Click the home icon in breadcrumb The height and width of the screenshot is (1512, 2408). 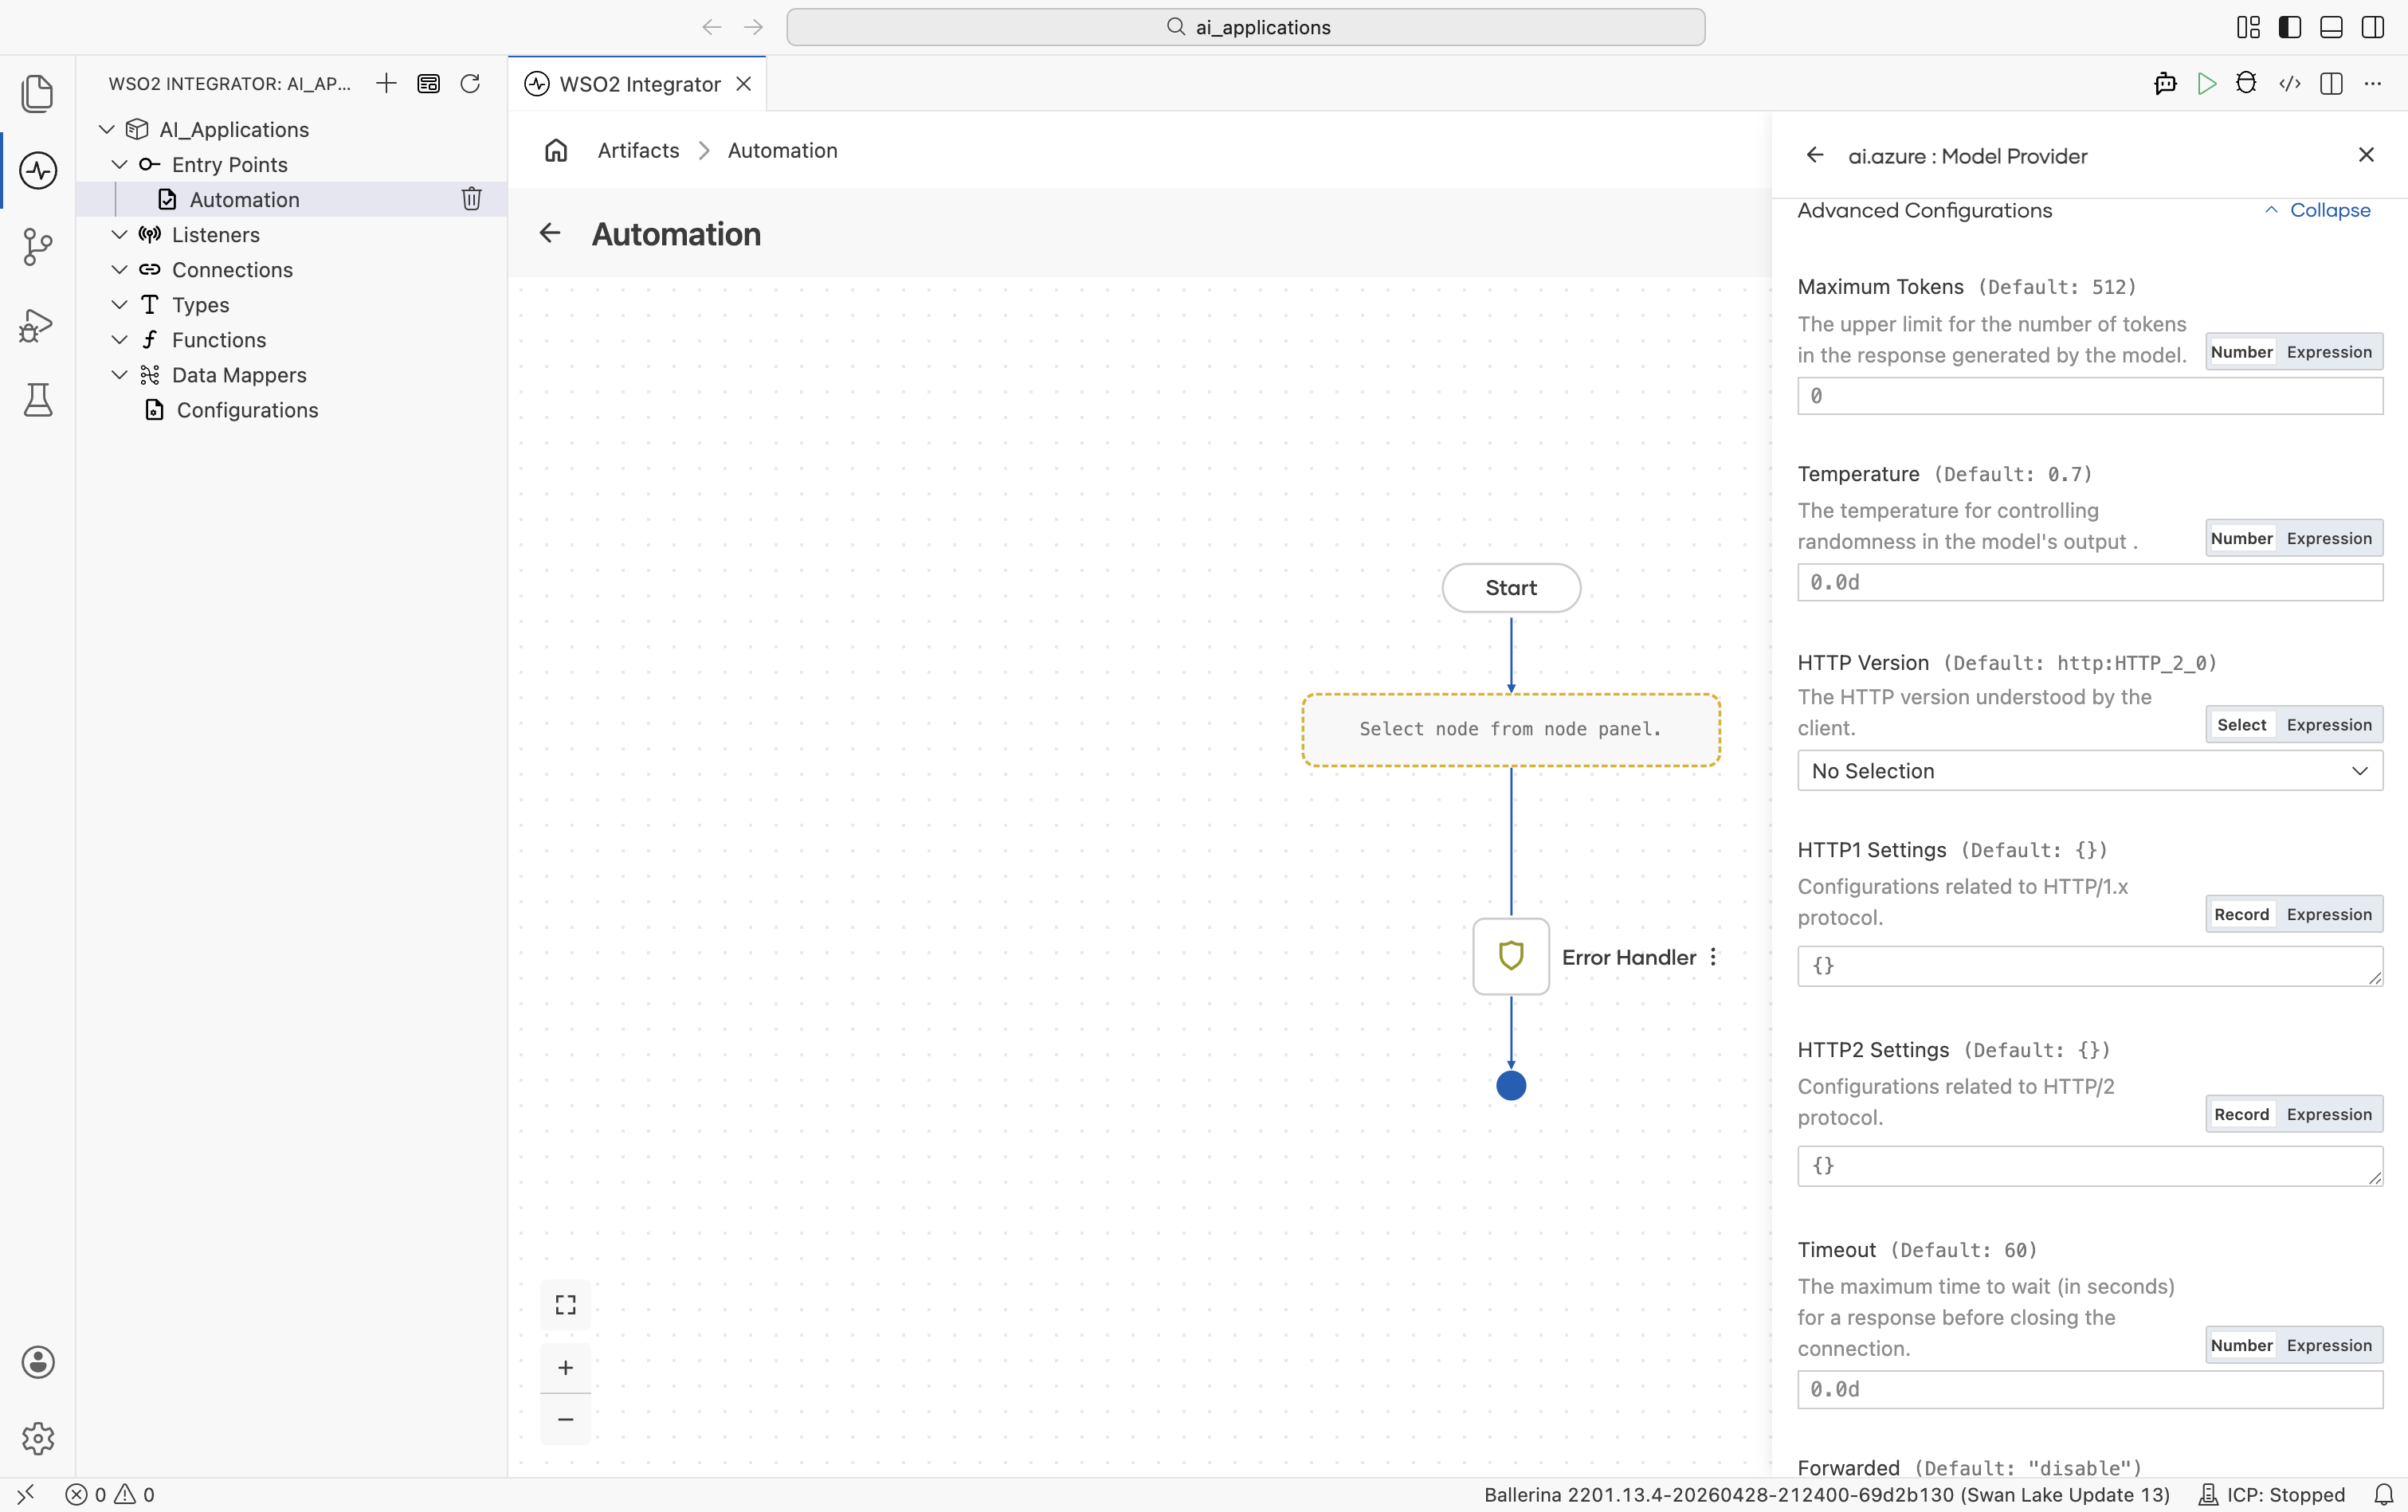556,150
